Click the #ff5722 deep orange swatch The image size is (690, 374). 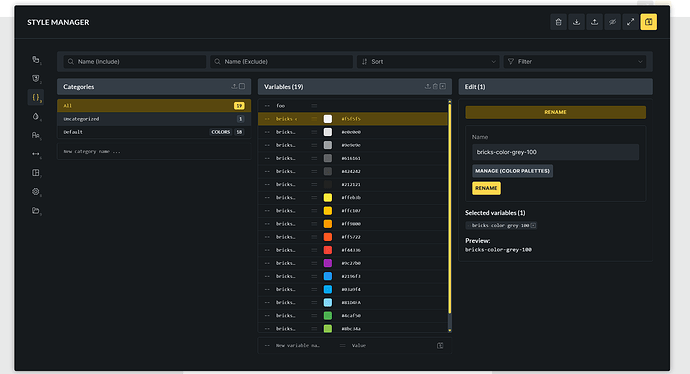point(328,237)
